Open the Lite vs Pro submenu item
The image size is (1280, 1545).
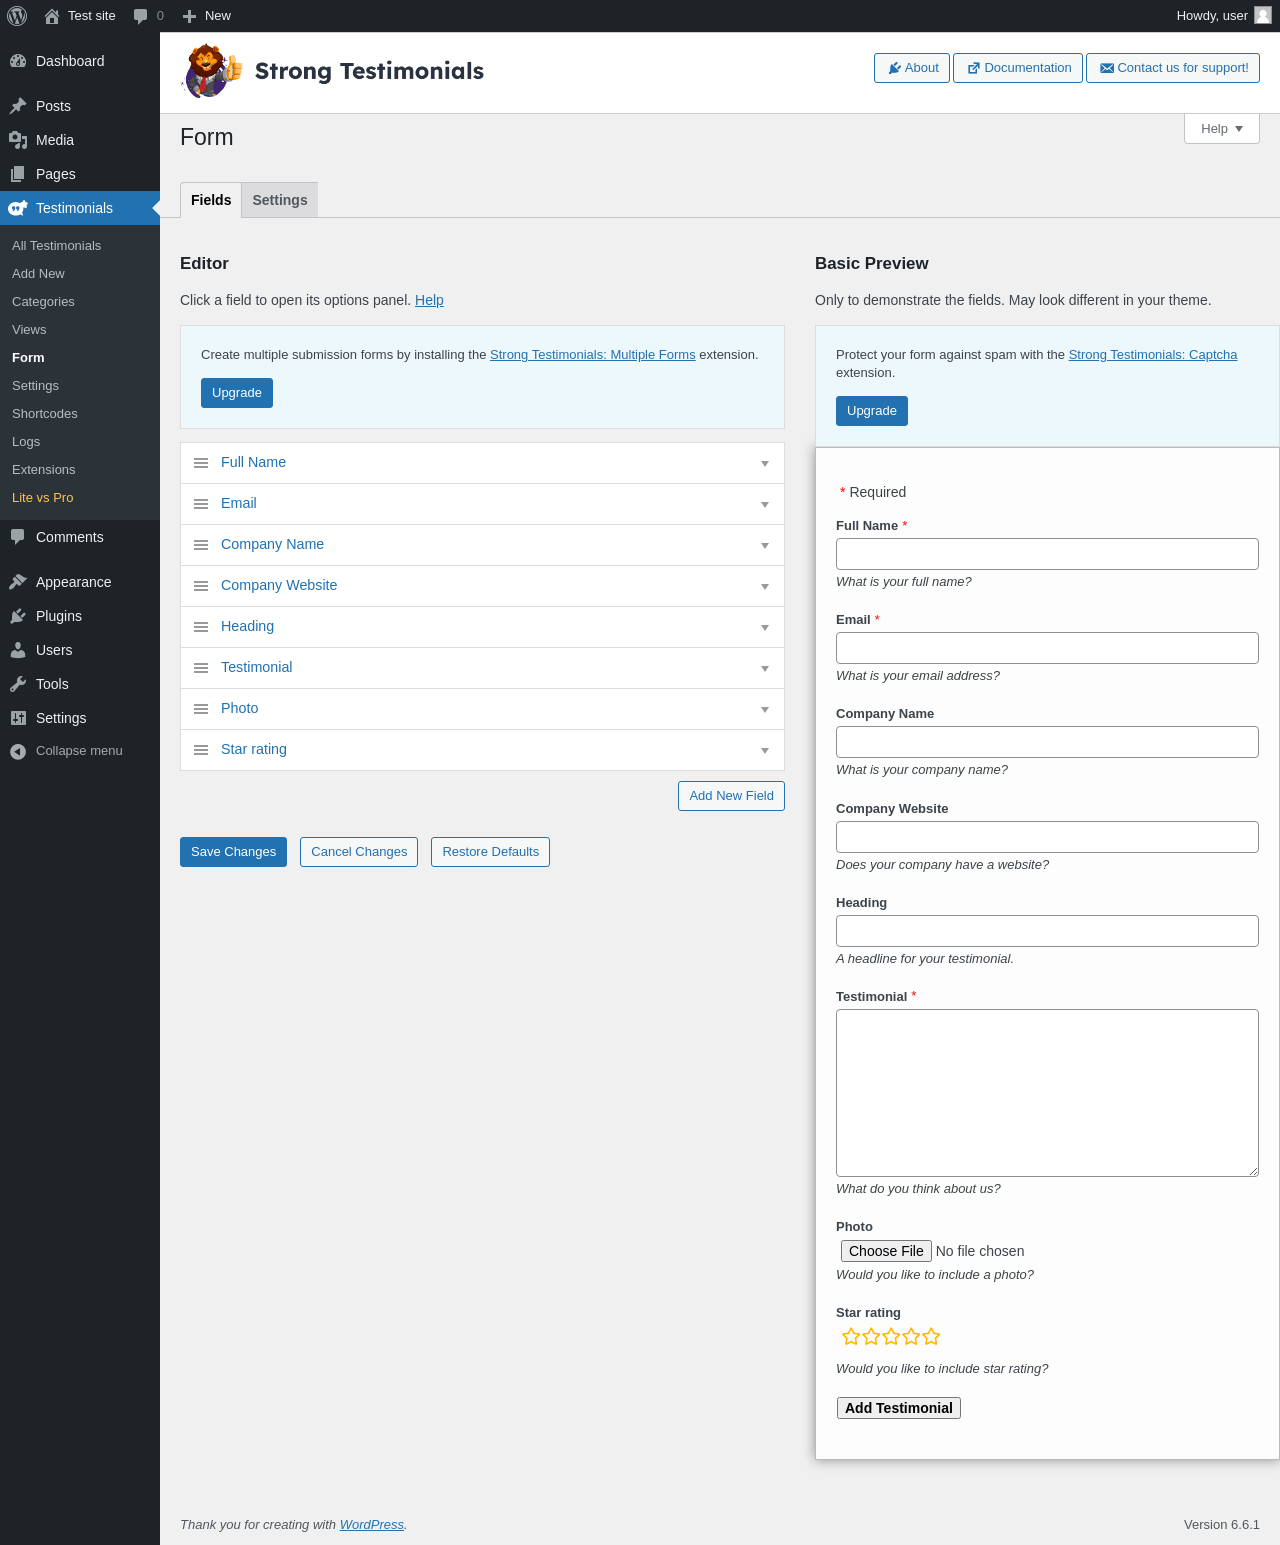[43, 498]
